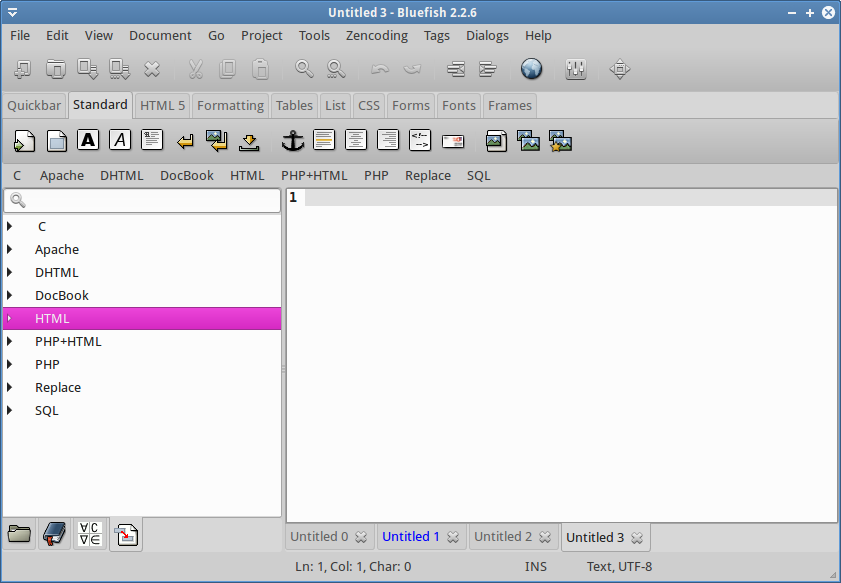
Task: Insert Body tag icon
Action: point(56,141)
